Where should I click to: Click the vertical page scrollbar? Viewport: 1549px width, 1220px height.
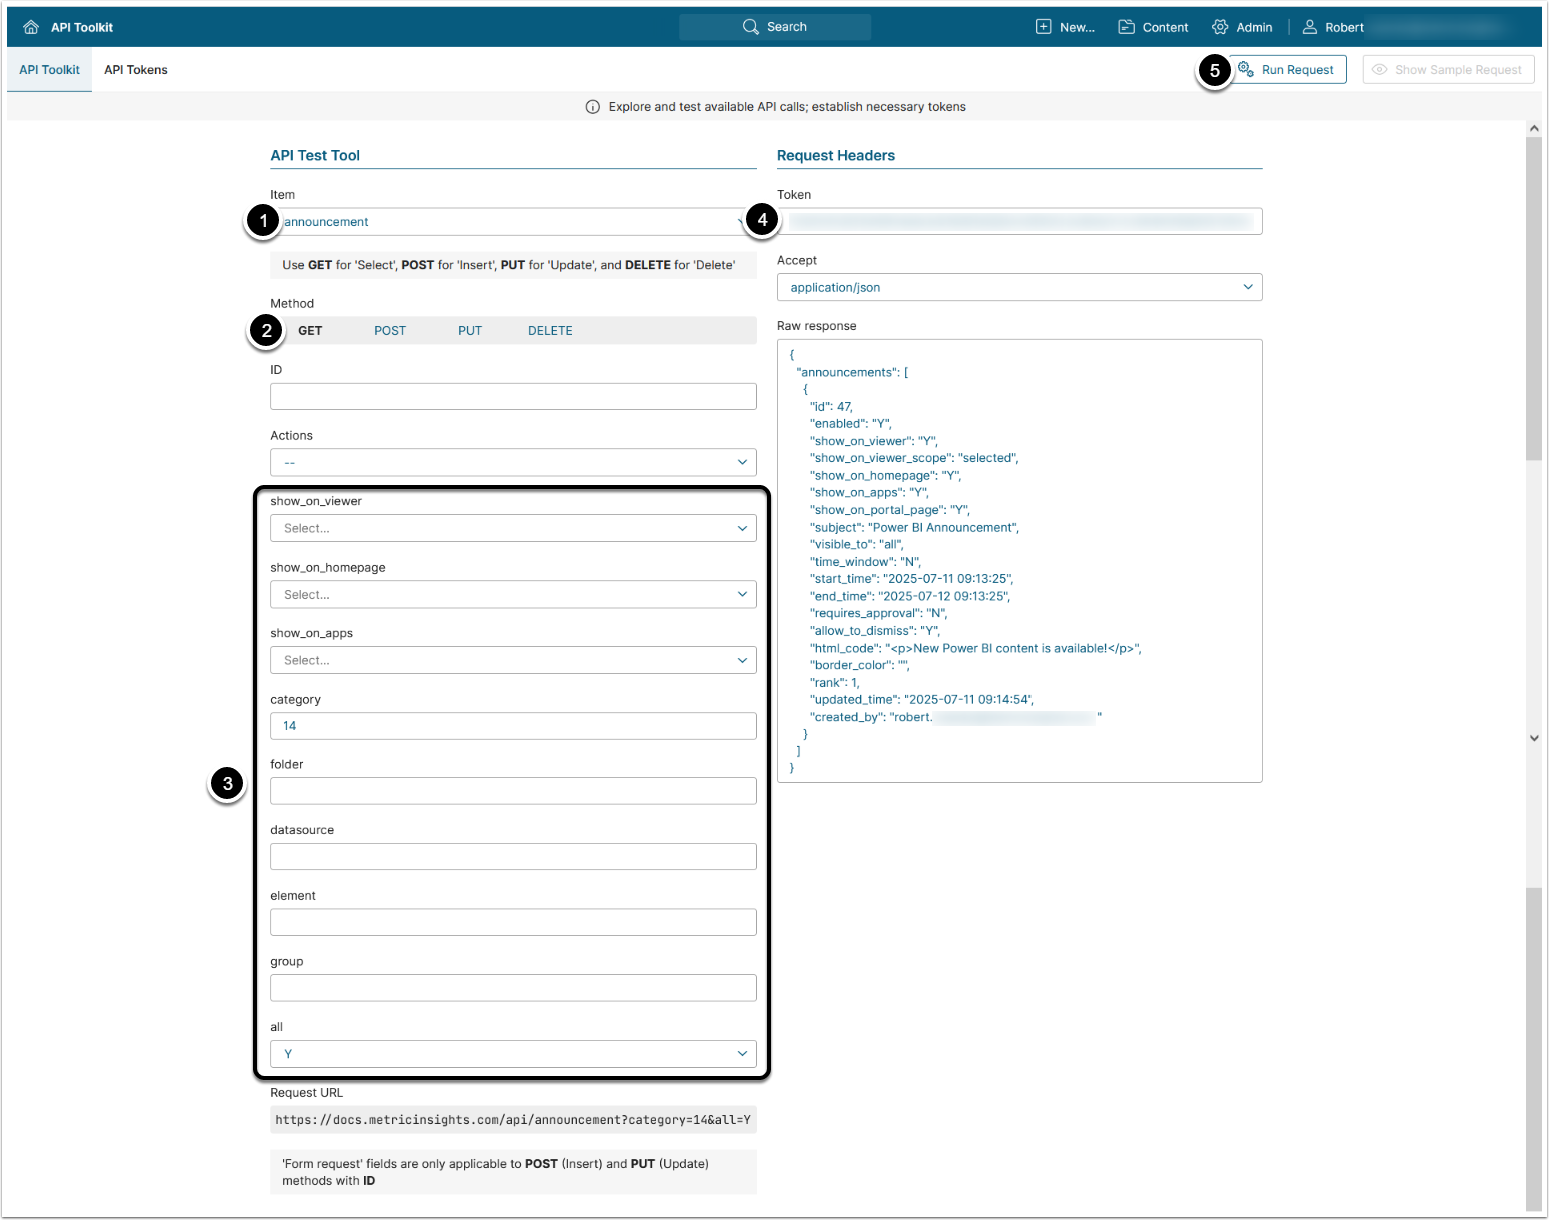(1533, 300)
